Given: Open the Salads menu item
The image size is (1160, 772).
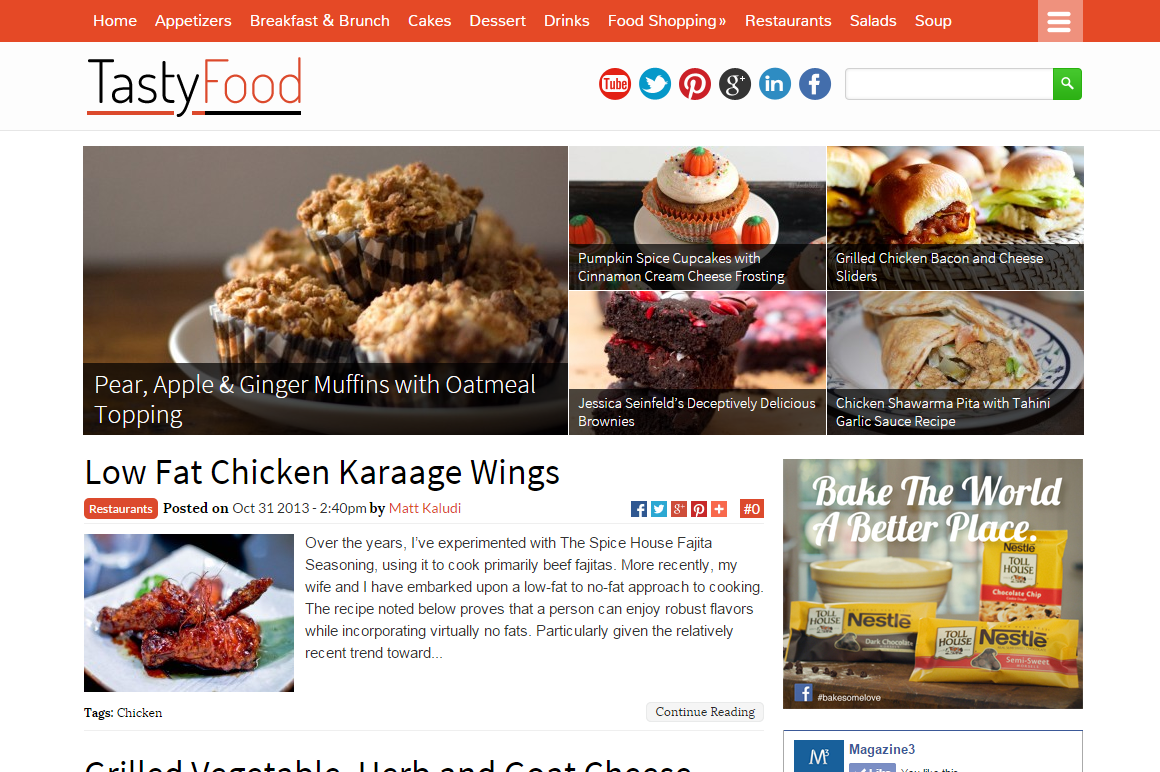Looking at the screenshot, I should (x=873, y=21).
